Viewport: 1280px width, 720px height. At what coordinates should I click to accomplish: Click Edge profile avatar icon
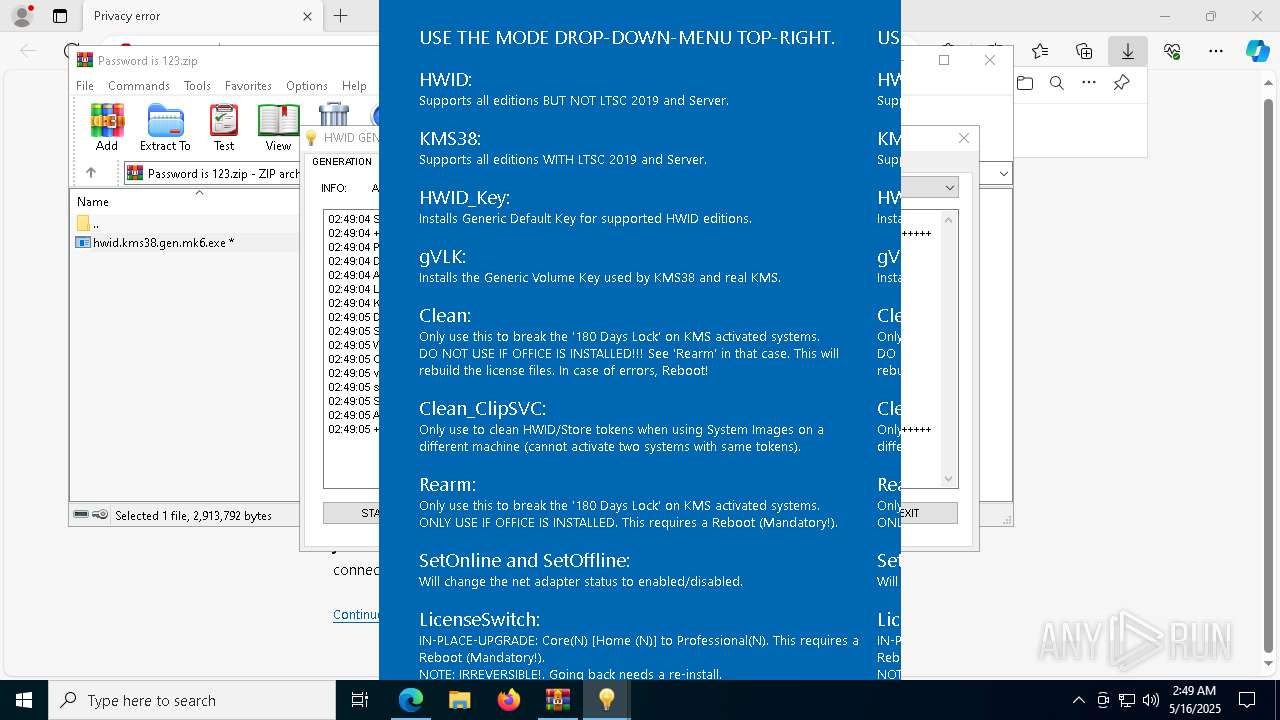coord(21,16)
